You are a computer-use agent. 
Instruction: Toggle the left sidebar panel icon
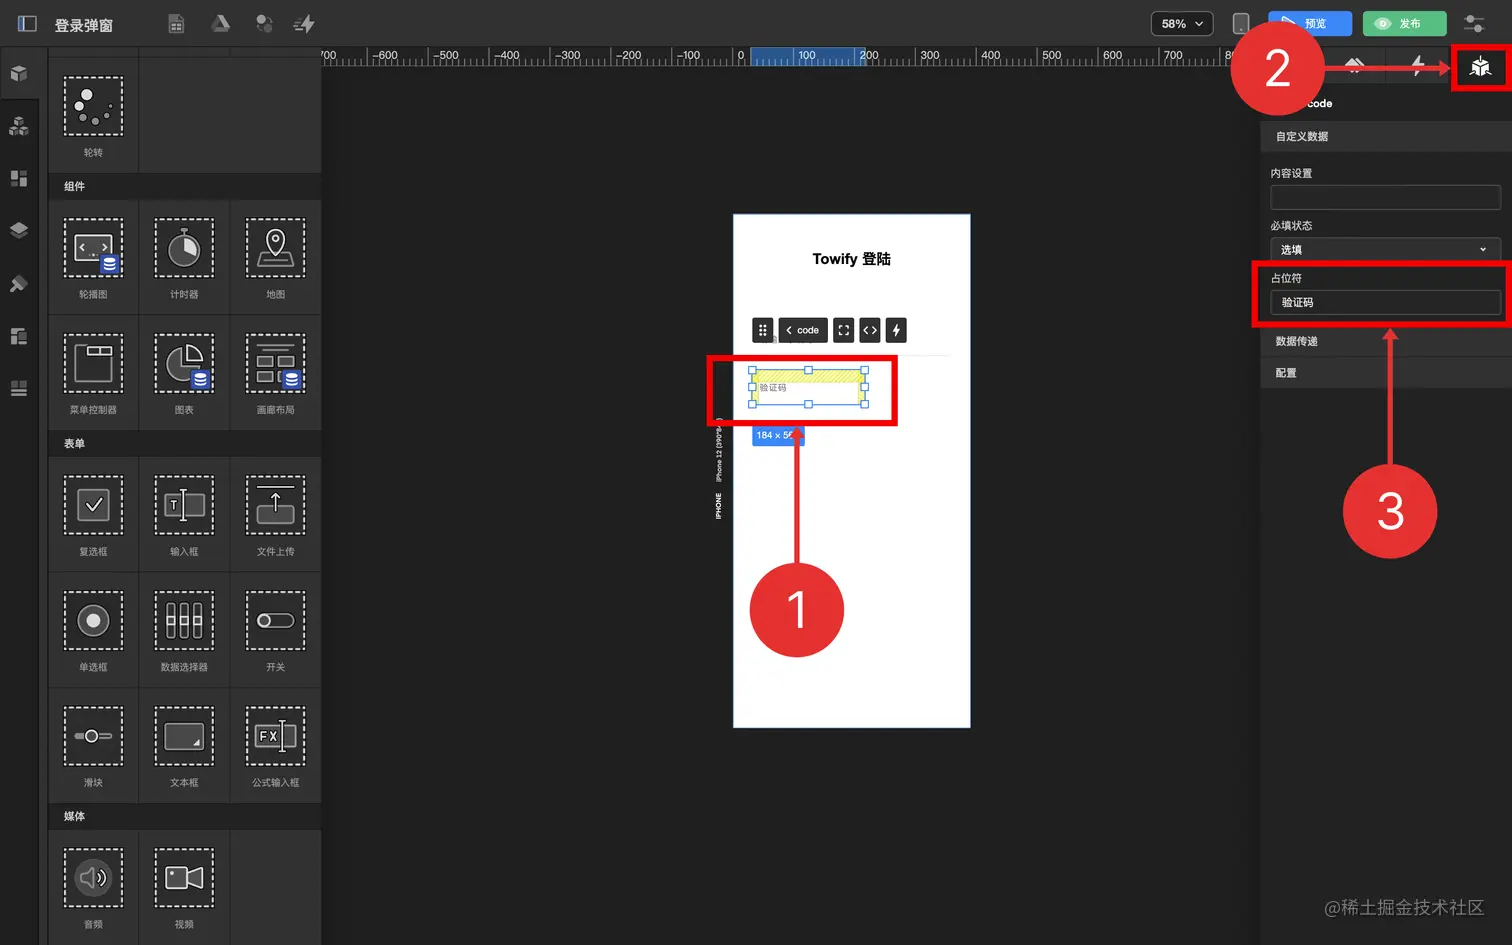27,24
